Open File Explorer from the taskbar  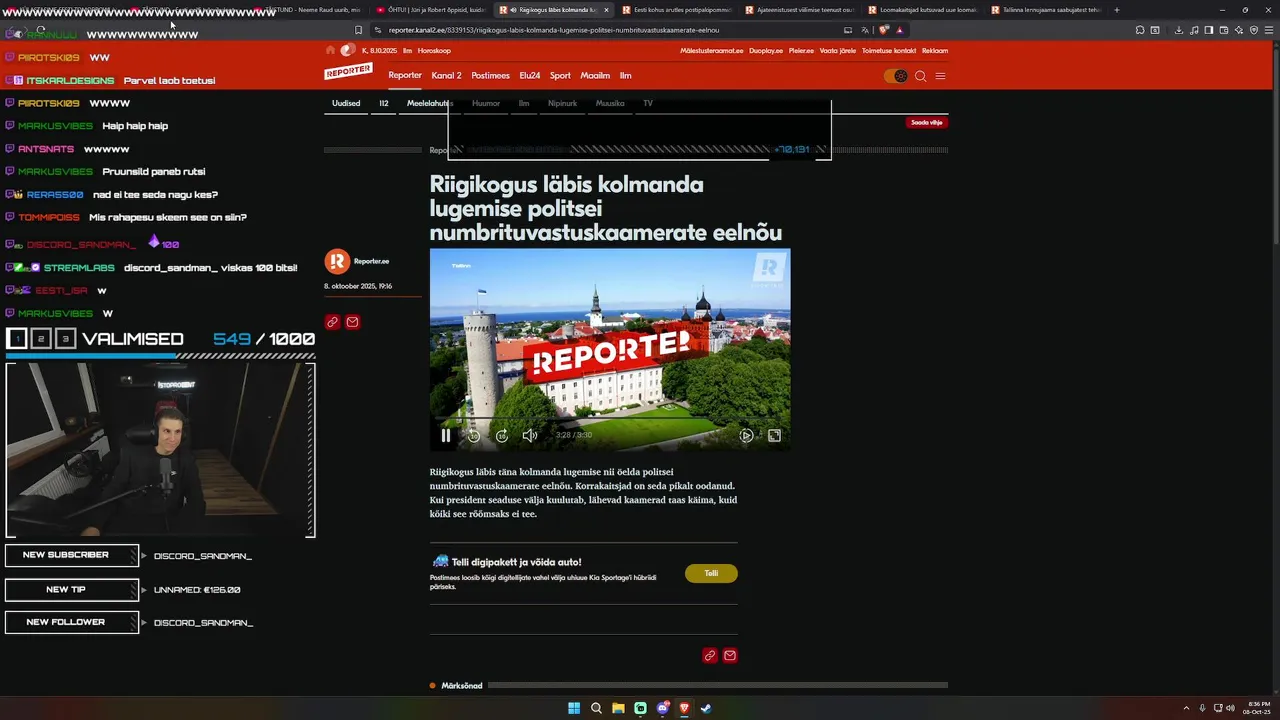pyautogui.click(x=618, y=708)
